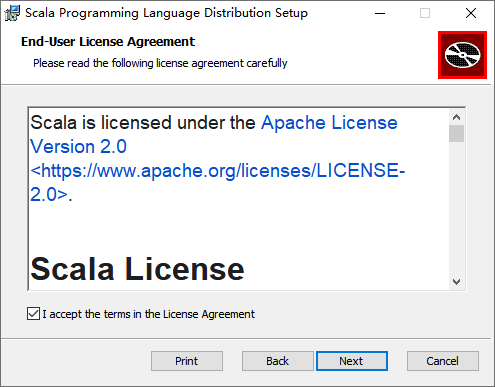Uncheck I accept the terms checkbox
This screenshot has width=495, height=387.
coord(33,314)
